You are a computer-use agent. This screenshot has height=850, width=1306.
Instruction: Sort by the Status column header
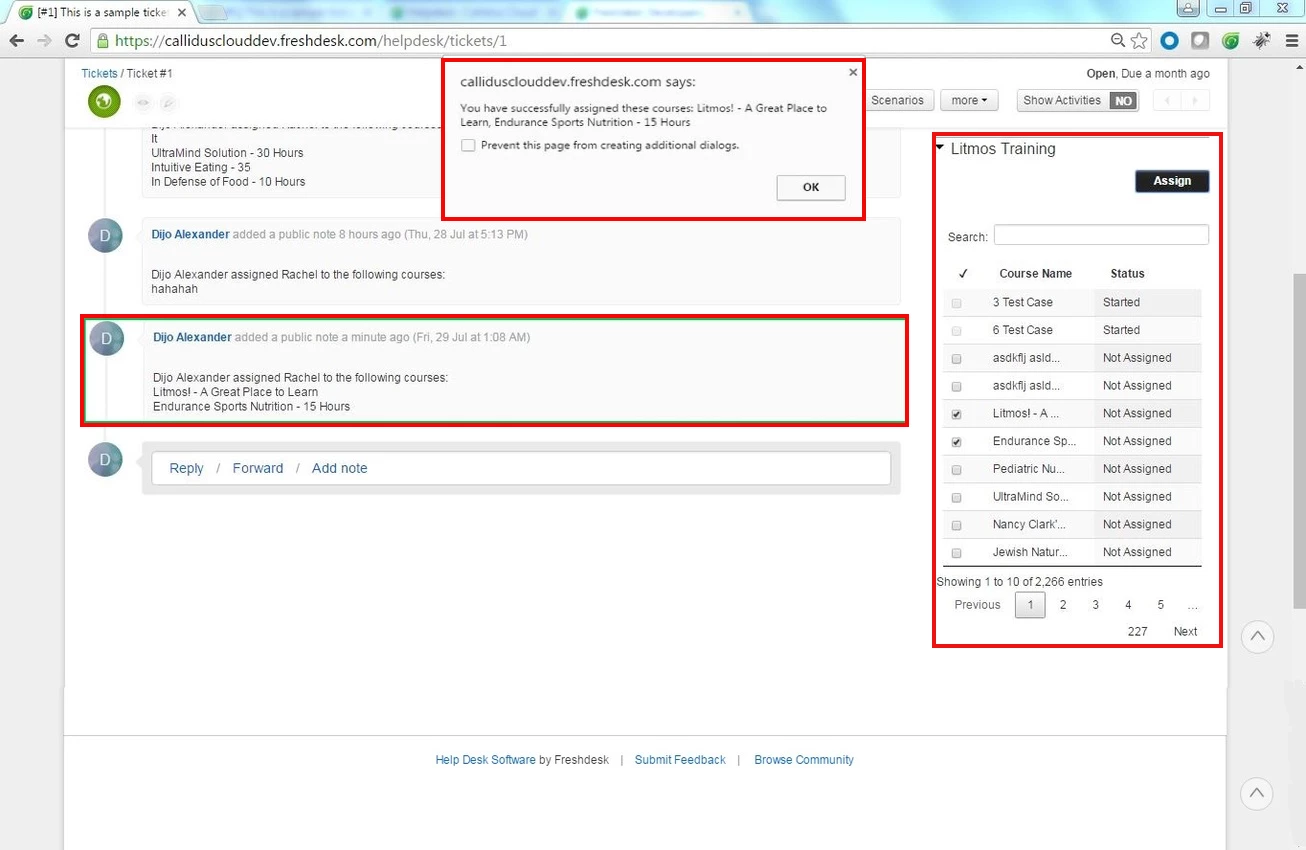pos(1127,274)
